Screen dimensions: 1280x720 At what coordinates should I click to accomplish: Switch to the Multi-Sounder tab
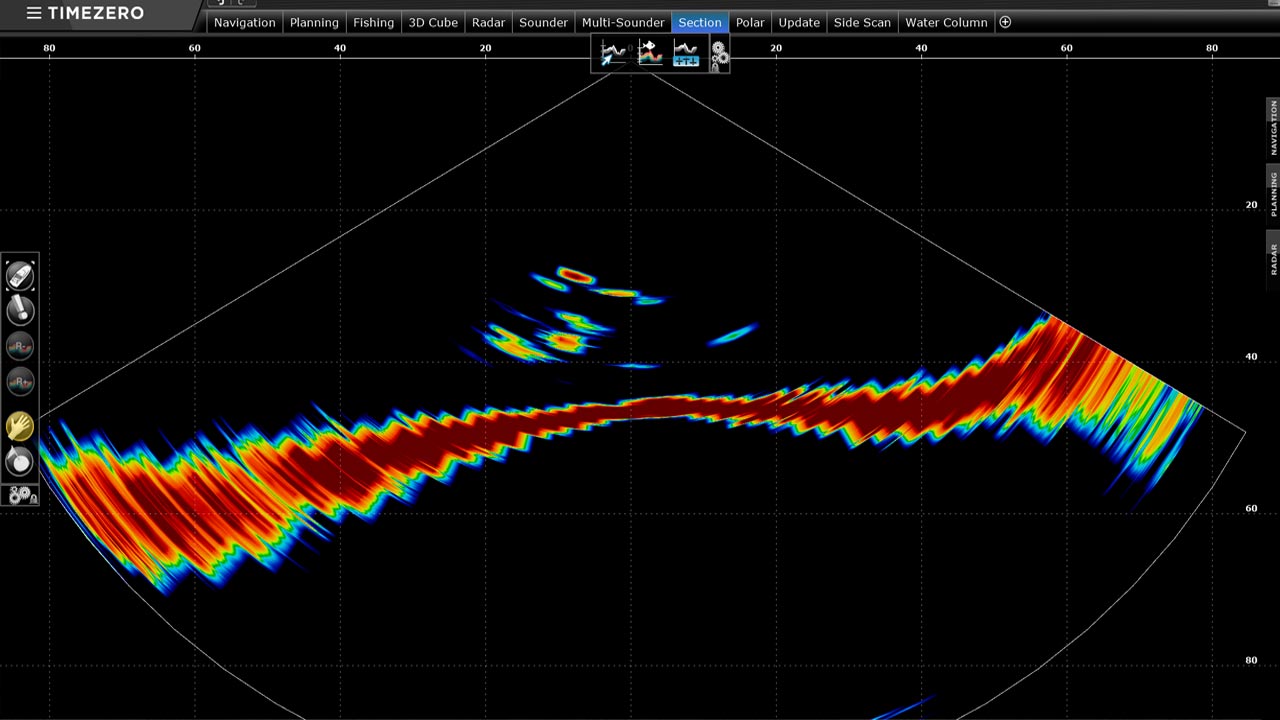(x=623, y=22)
